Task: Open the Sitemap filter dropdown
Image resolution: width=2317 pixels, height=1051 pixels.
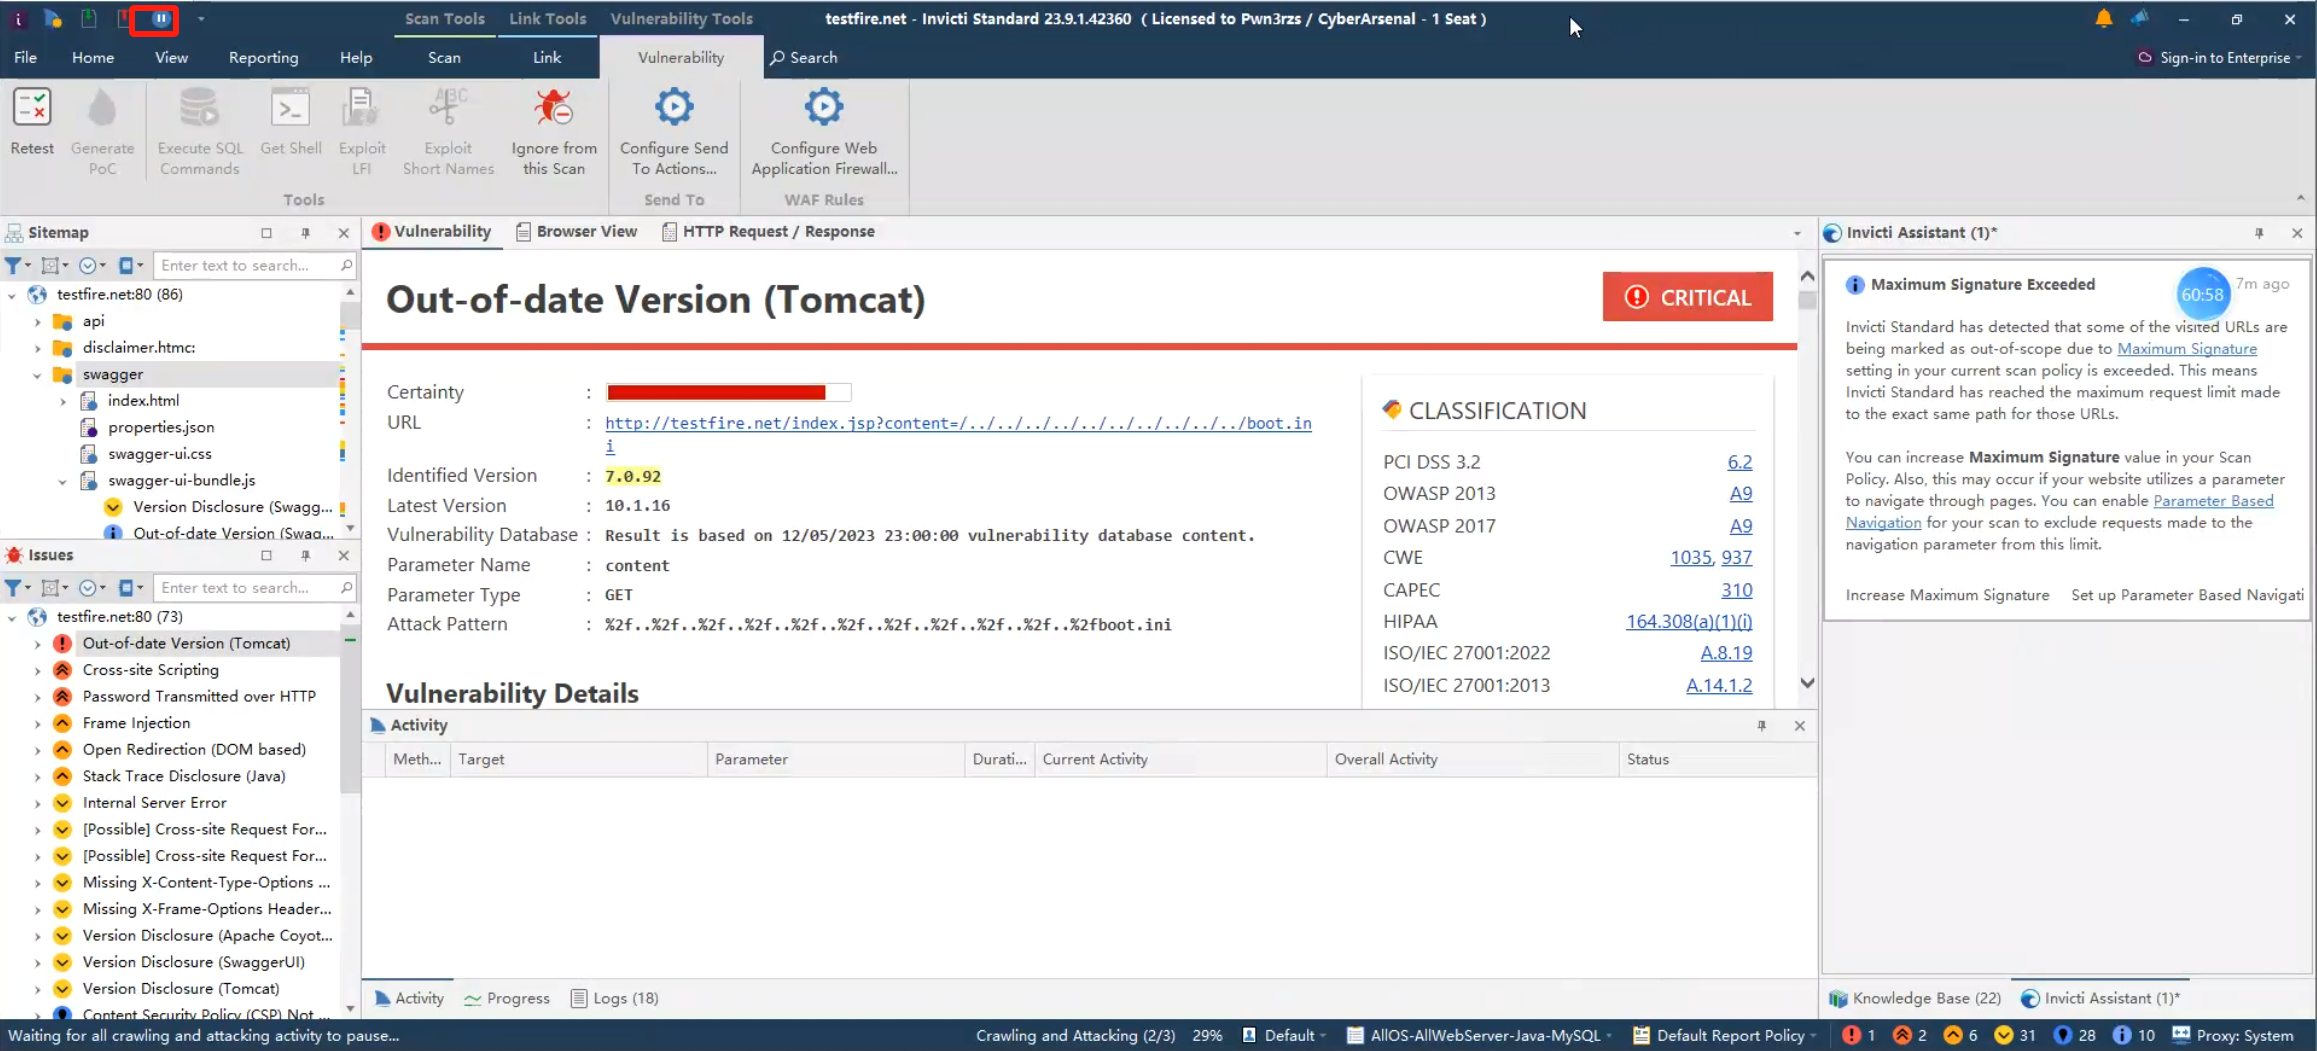Action: pyautogui.click(x=18, y=266)
